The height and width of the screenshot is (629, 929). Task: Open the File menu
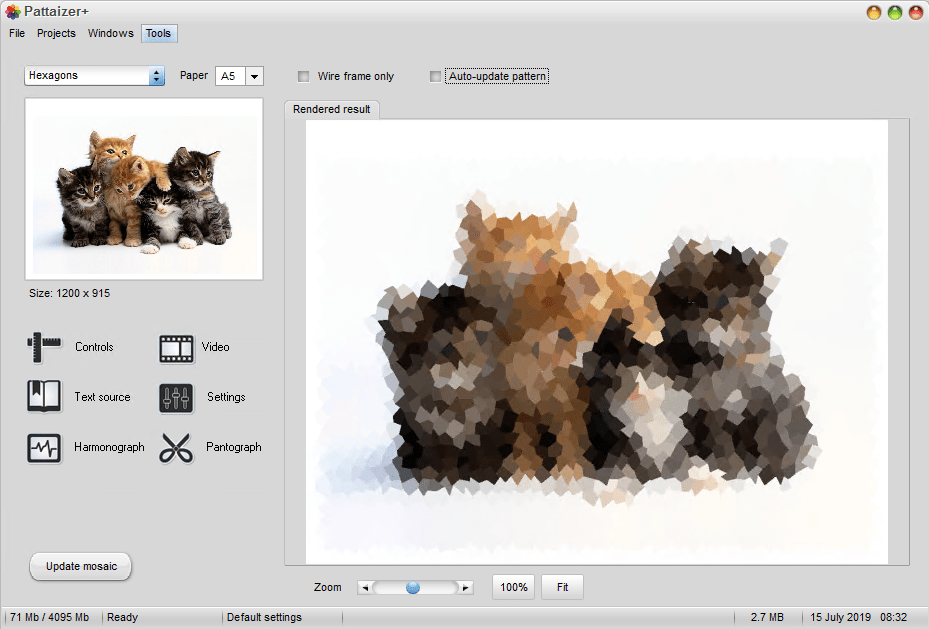(x=17, y=33)
